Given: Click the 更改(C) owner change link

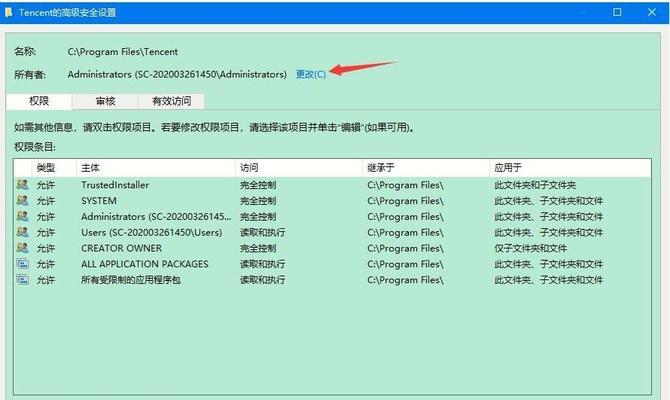Looking at the screenshot, I should (311, 74).
